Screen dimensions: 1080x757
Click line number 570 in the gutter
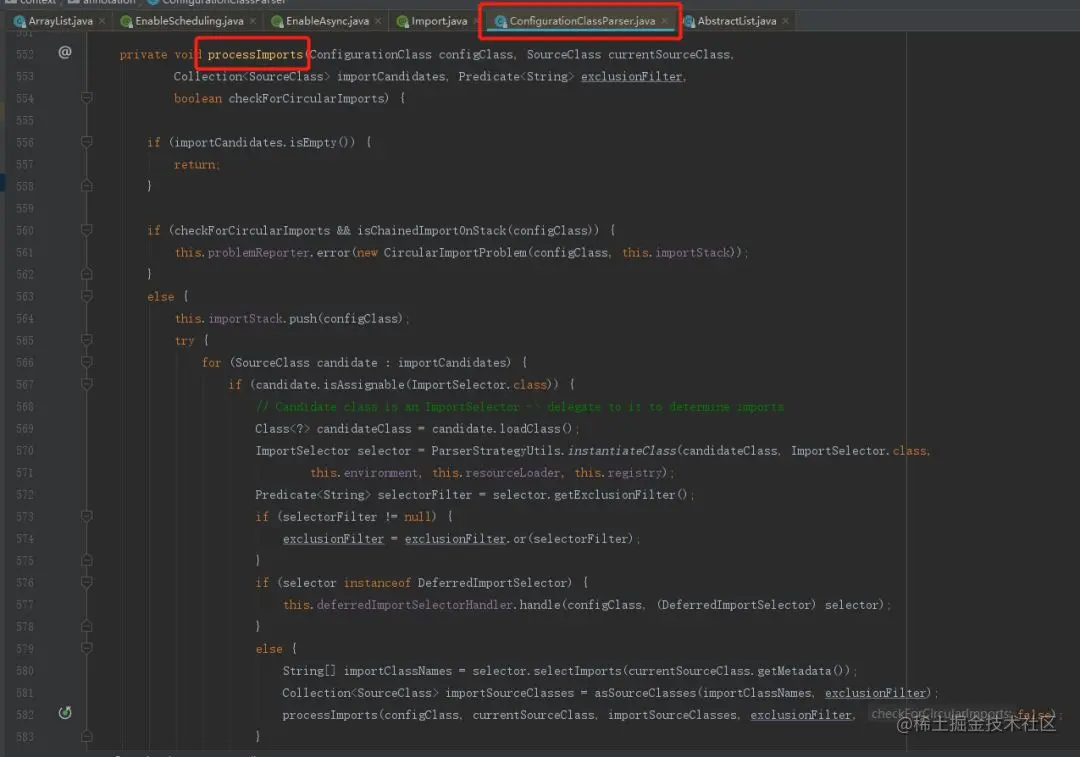click(25, 450)
